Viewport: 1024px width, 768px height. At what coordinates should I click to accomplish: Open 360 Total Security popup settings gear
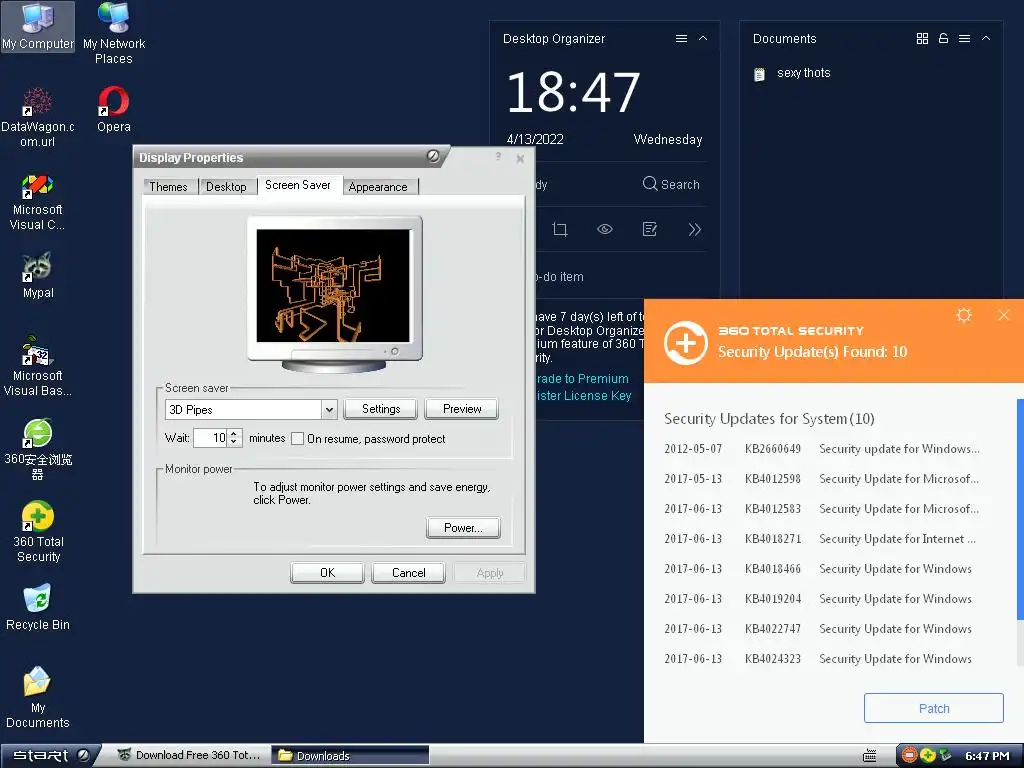coord(964,315)
